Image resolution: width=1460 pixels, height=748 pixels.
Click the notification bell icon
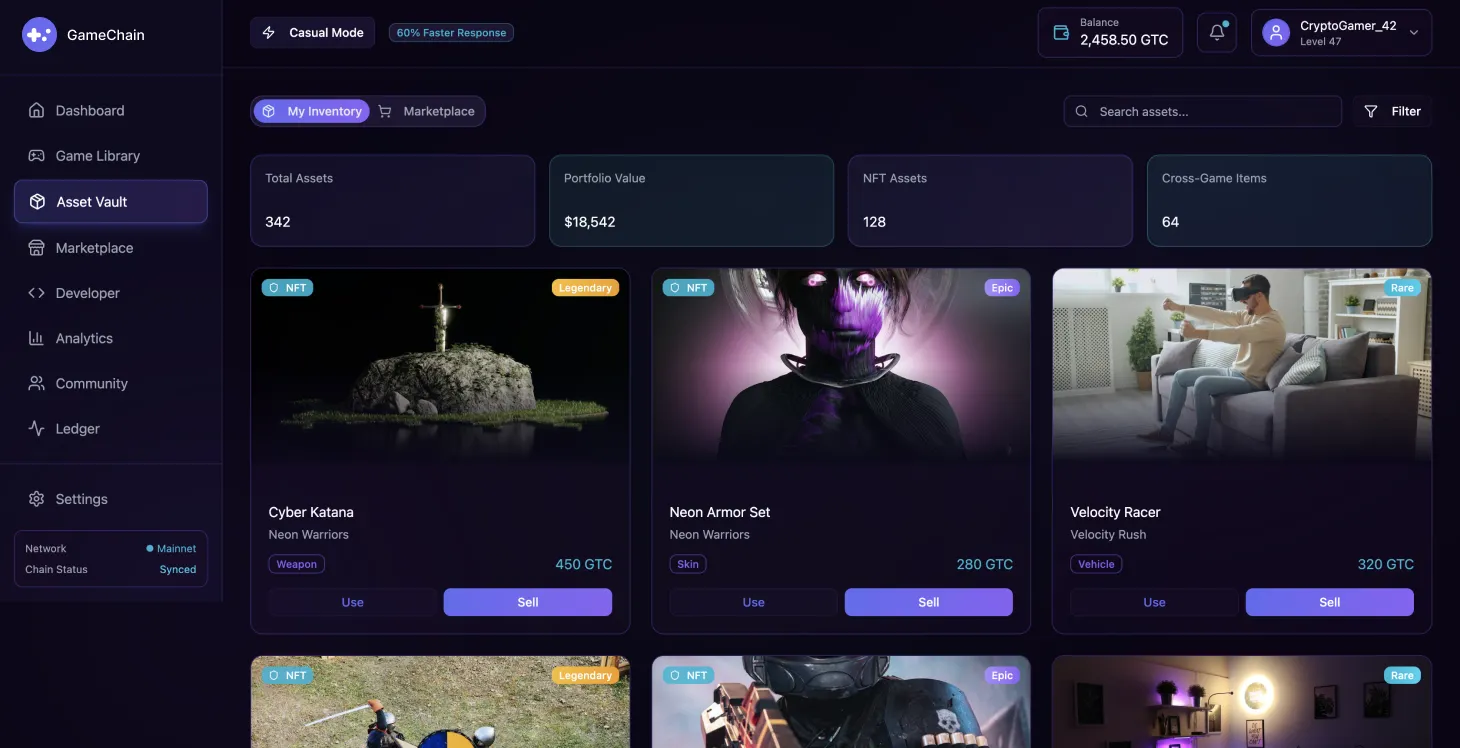1216,31
